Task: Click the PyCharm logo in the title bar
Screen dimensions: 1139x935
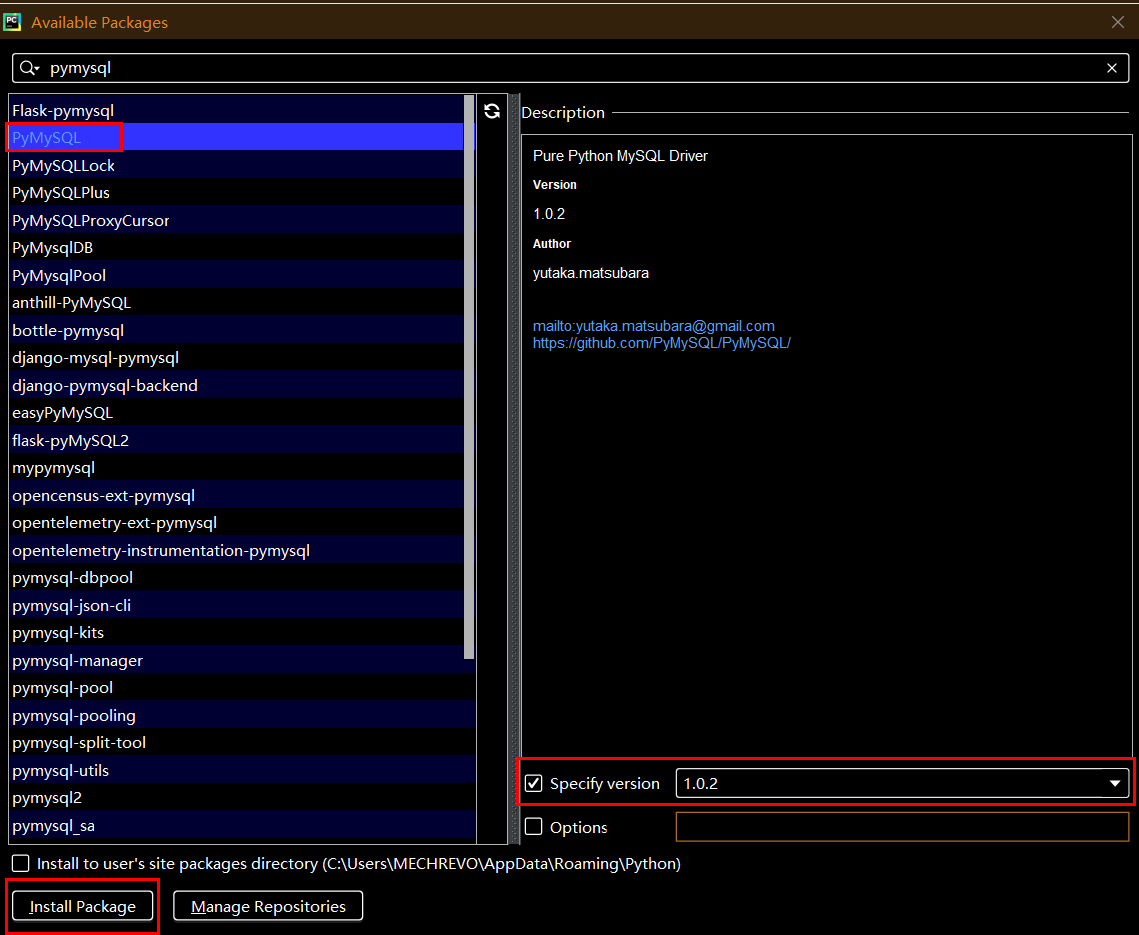Action: click(x=12, y=22)
